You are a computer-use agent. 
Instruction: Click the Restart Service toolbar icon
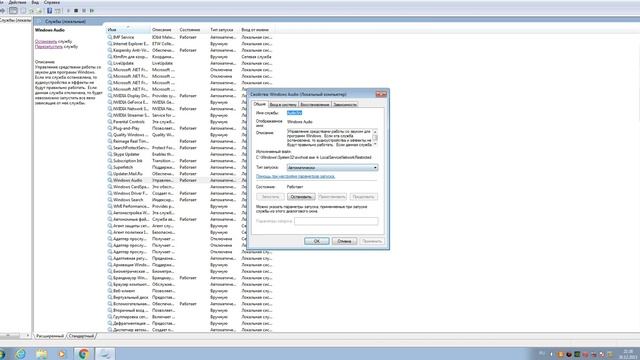[92, 11]
